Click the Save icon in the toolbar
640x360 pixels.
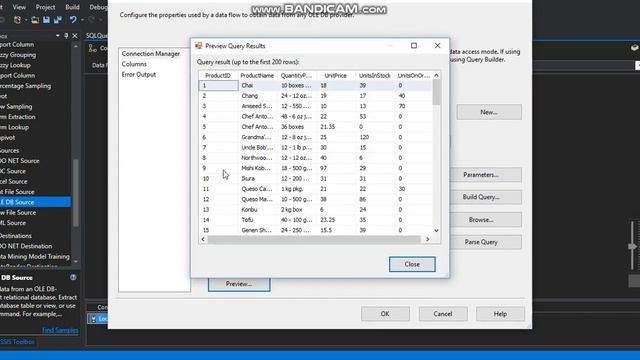point(46,20)
